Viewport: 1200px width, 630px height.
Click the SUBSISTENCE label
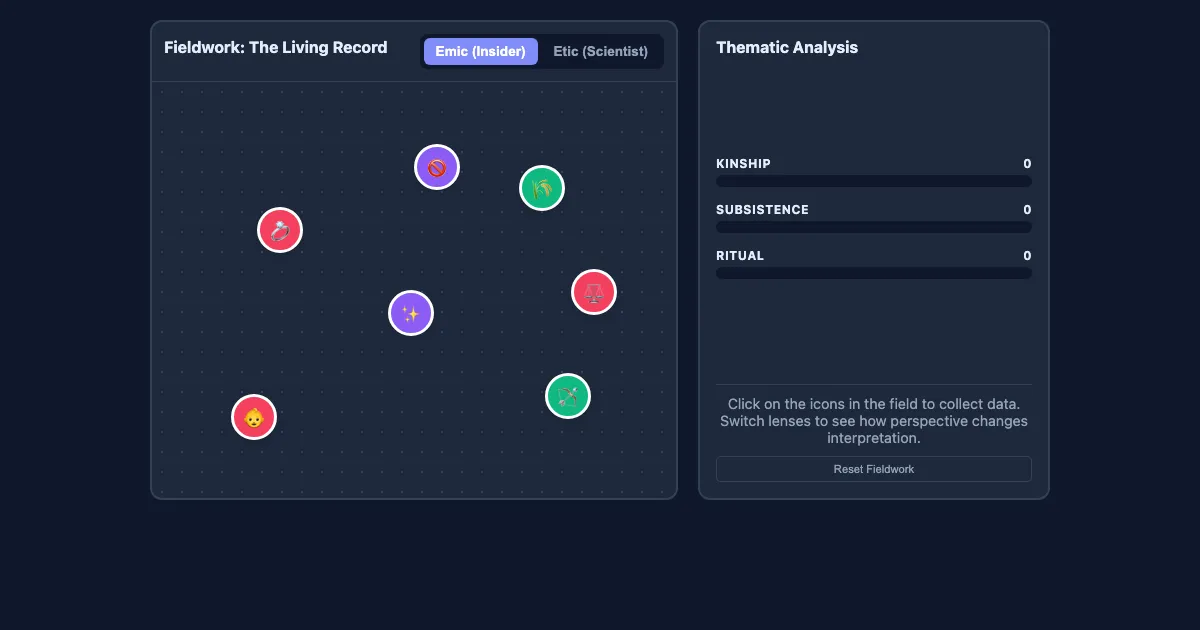point(762,210)
